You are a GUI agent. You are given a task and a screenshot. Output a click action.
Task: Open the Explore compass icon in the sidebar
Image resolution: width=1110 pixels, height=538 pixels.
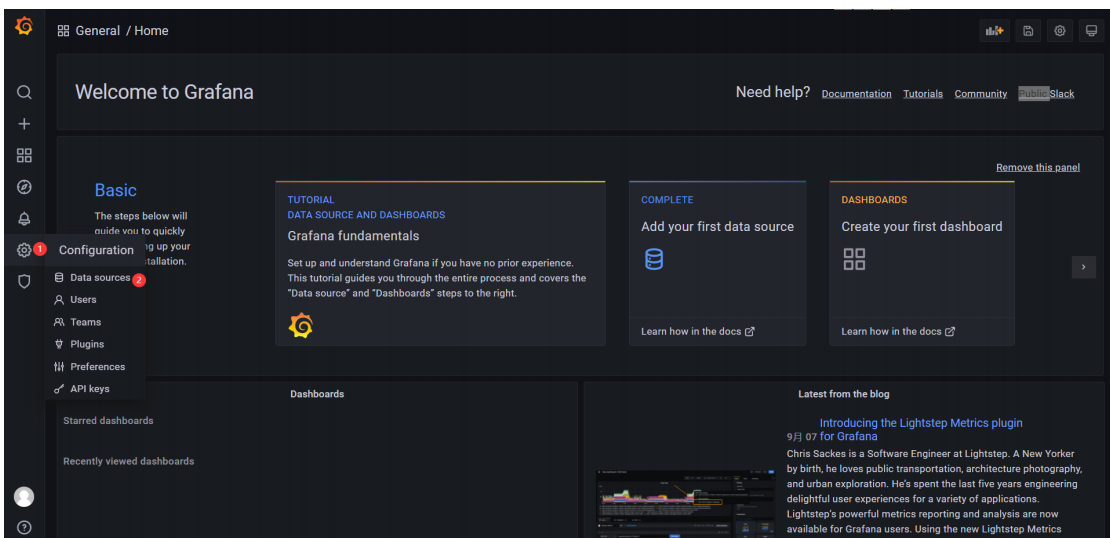[24, 187]
